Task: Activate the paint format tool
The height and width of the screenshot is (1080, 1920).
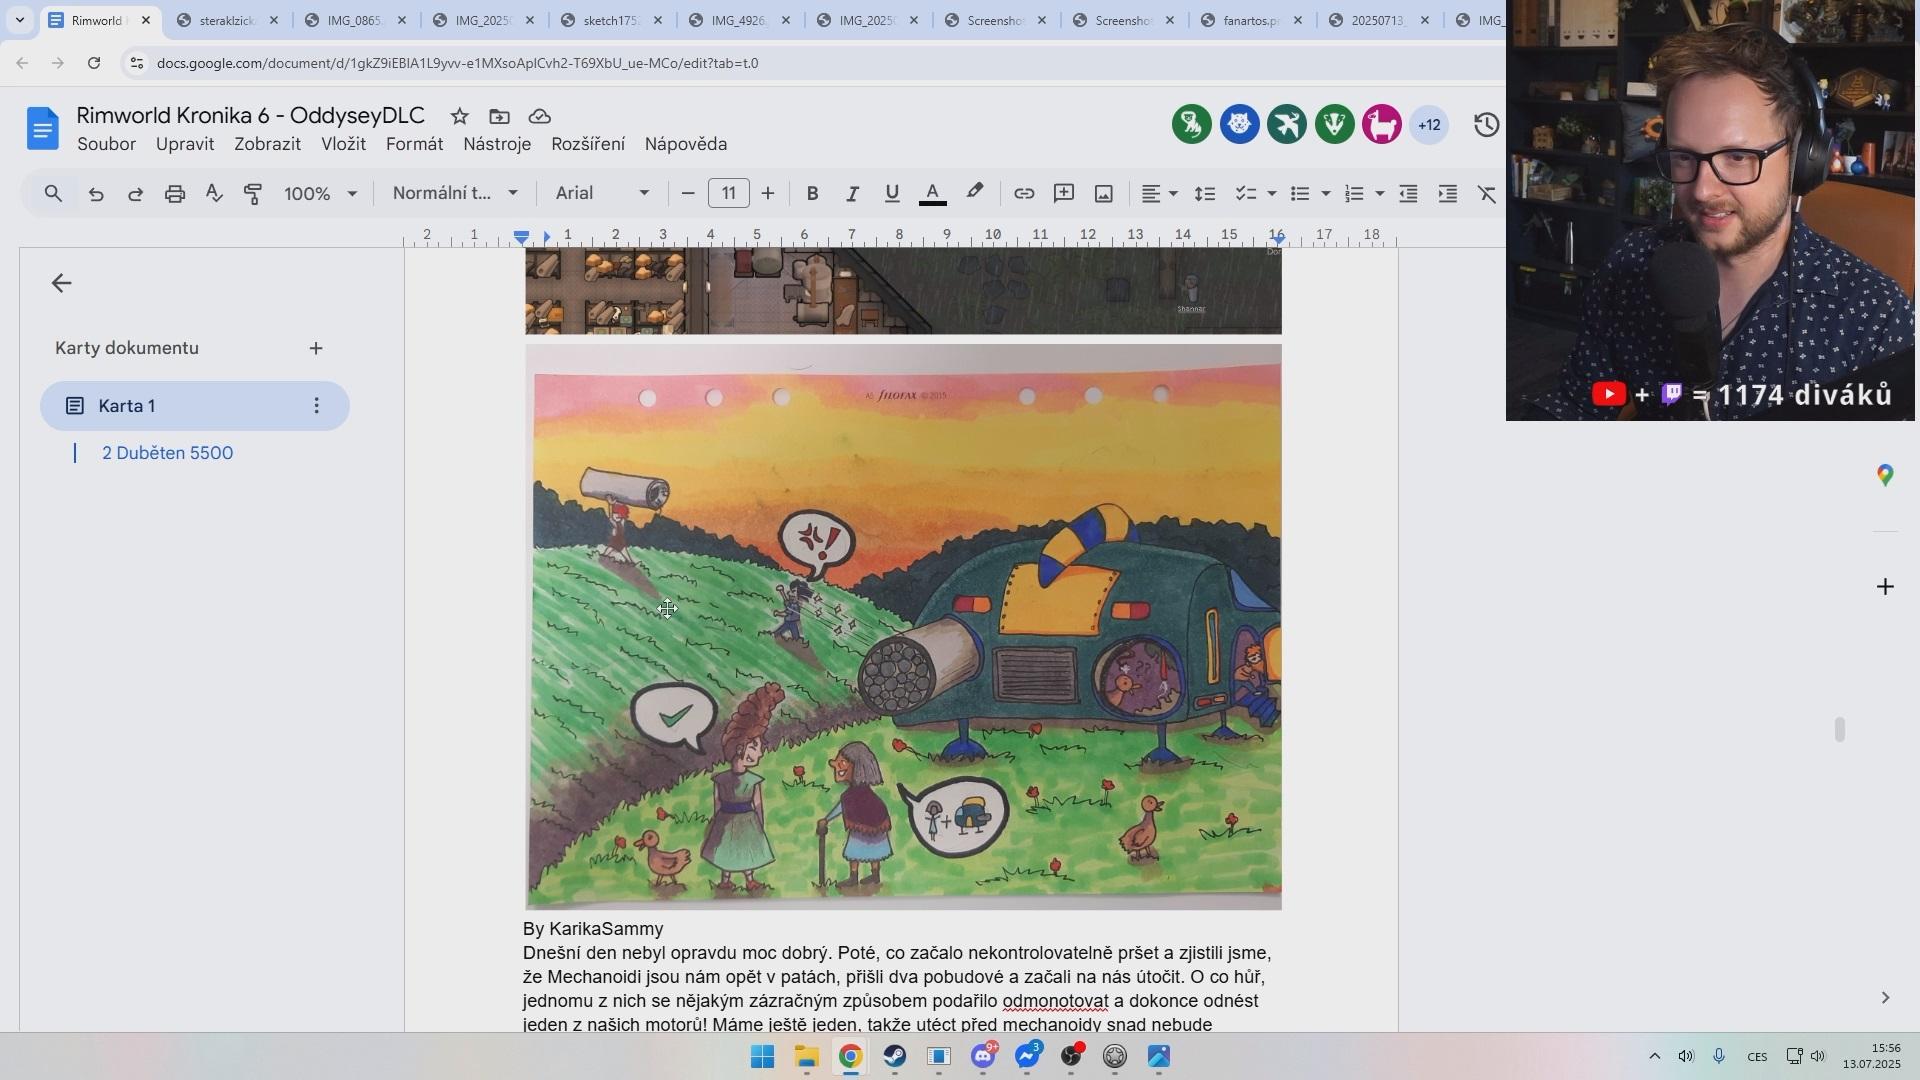Action: pyautogui.click(x=253, y=194)
